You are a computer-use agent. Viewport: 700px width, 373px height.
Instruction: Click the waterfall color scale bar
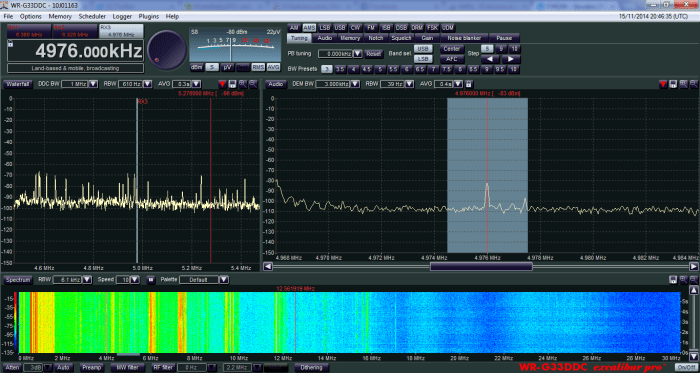pyautogui.click(x=16, y=322)
